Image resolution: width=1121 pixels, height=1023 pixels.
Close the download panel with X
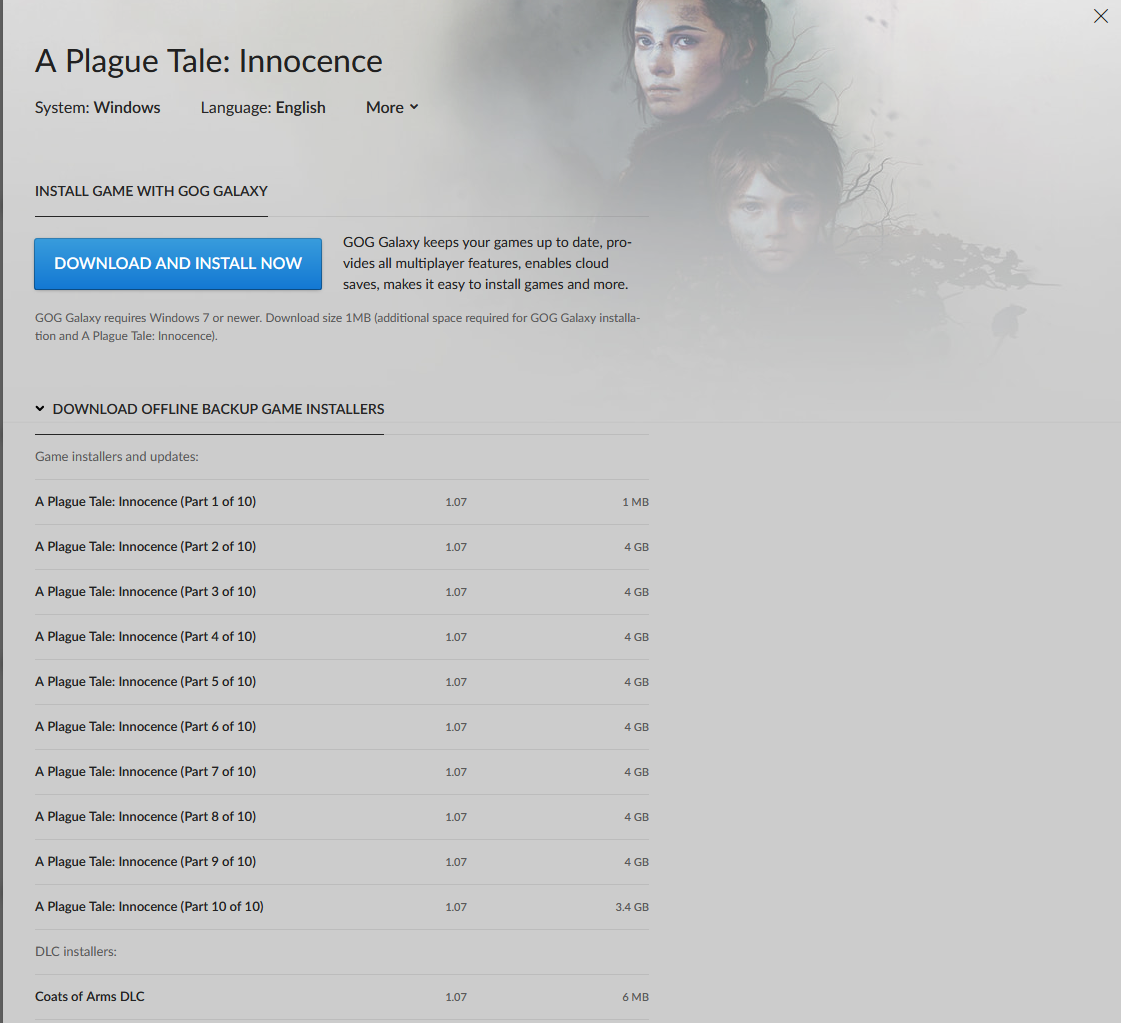(x=1100, y=16)
